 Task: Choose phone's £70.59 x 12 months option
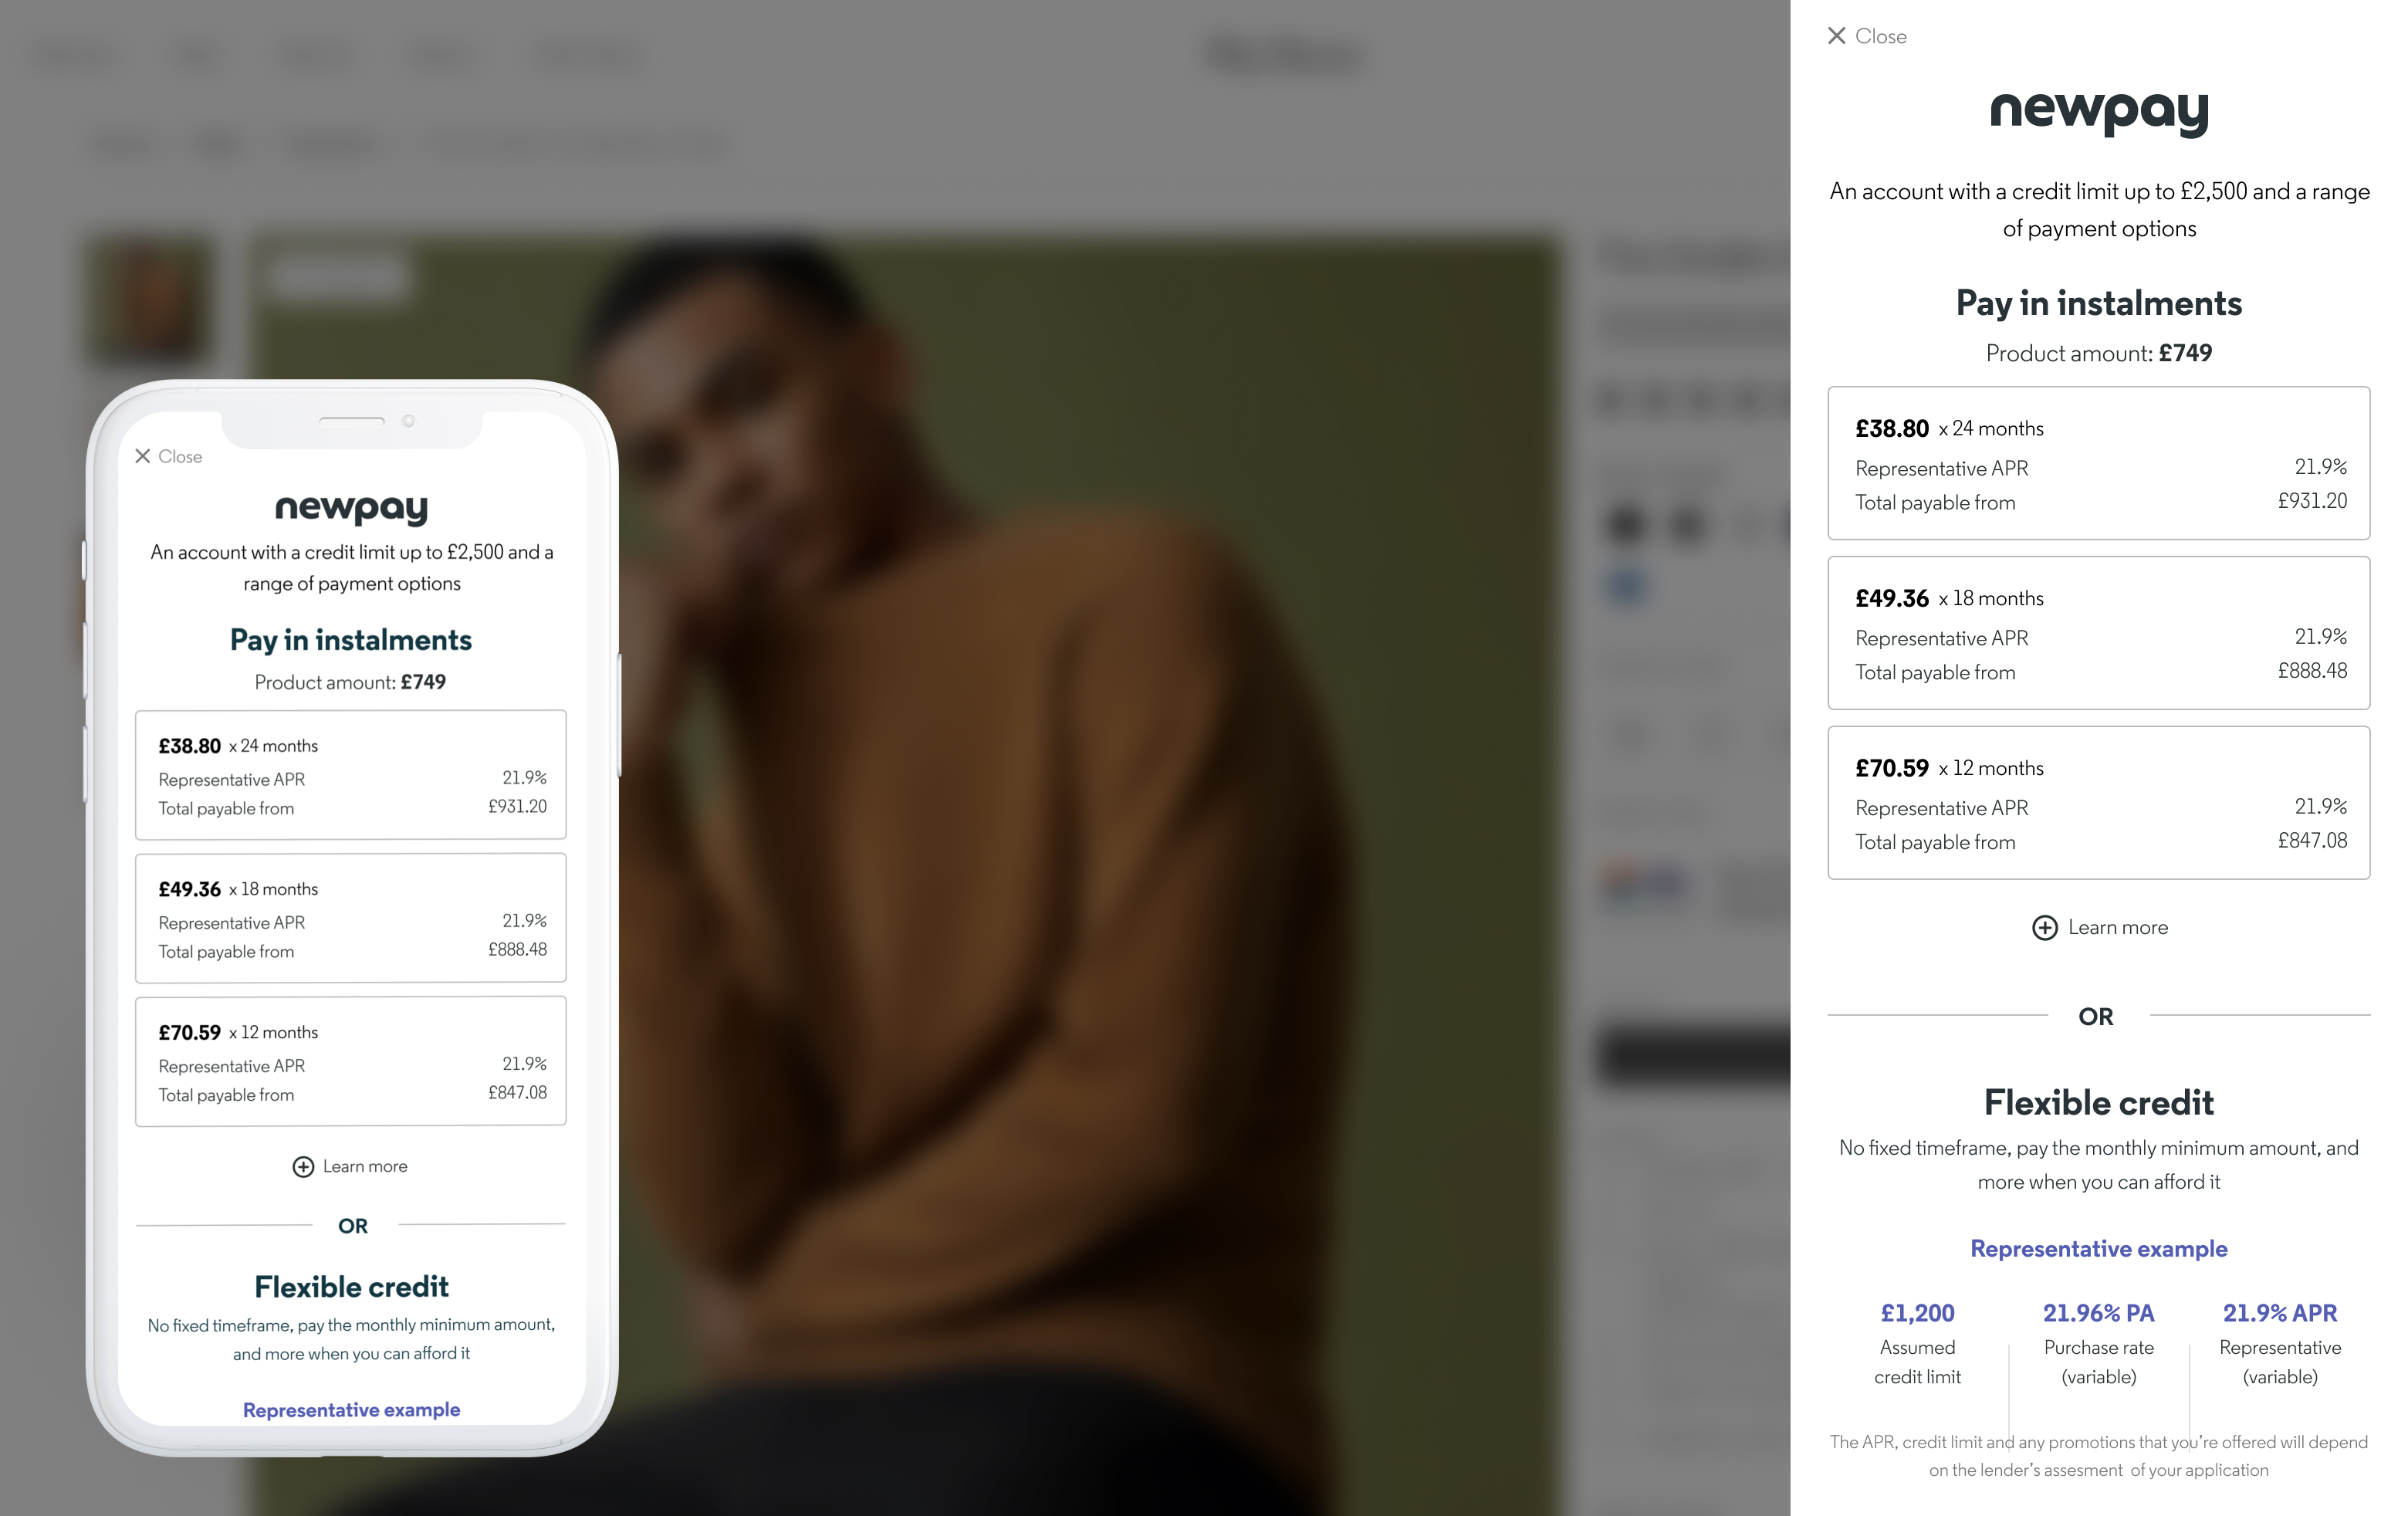[x=351, y=1061]
